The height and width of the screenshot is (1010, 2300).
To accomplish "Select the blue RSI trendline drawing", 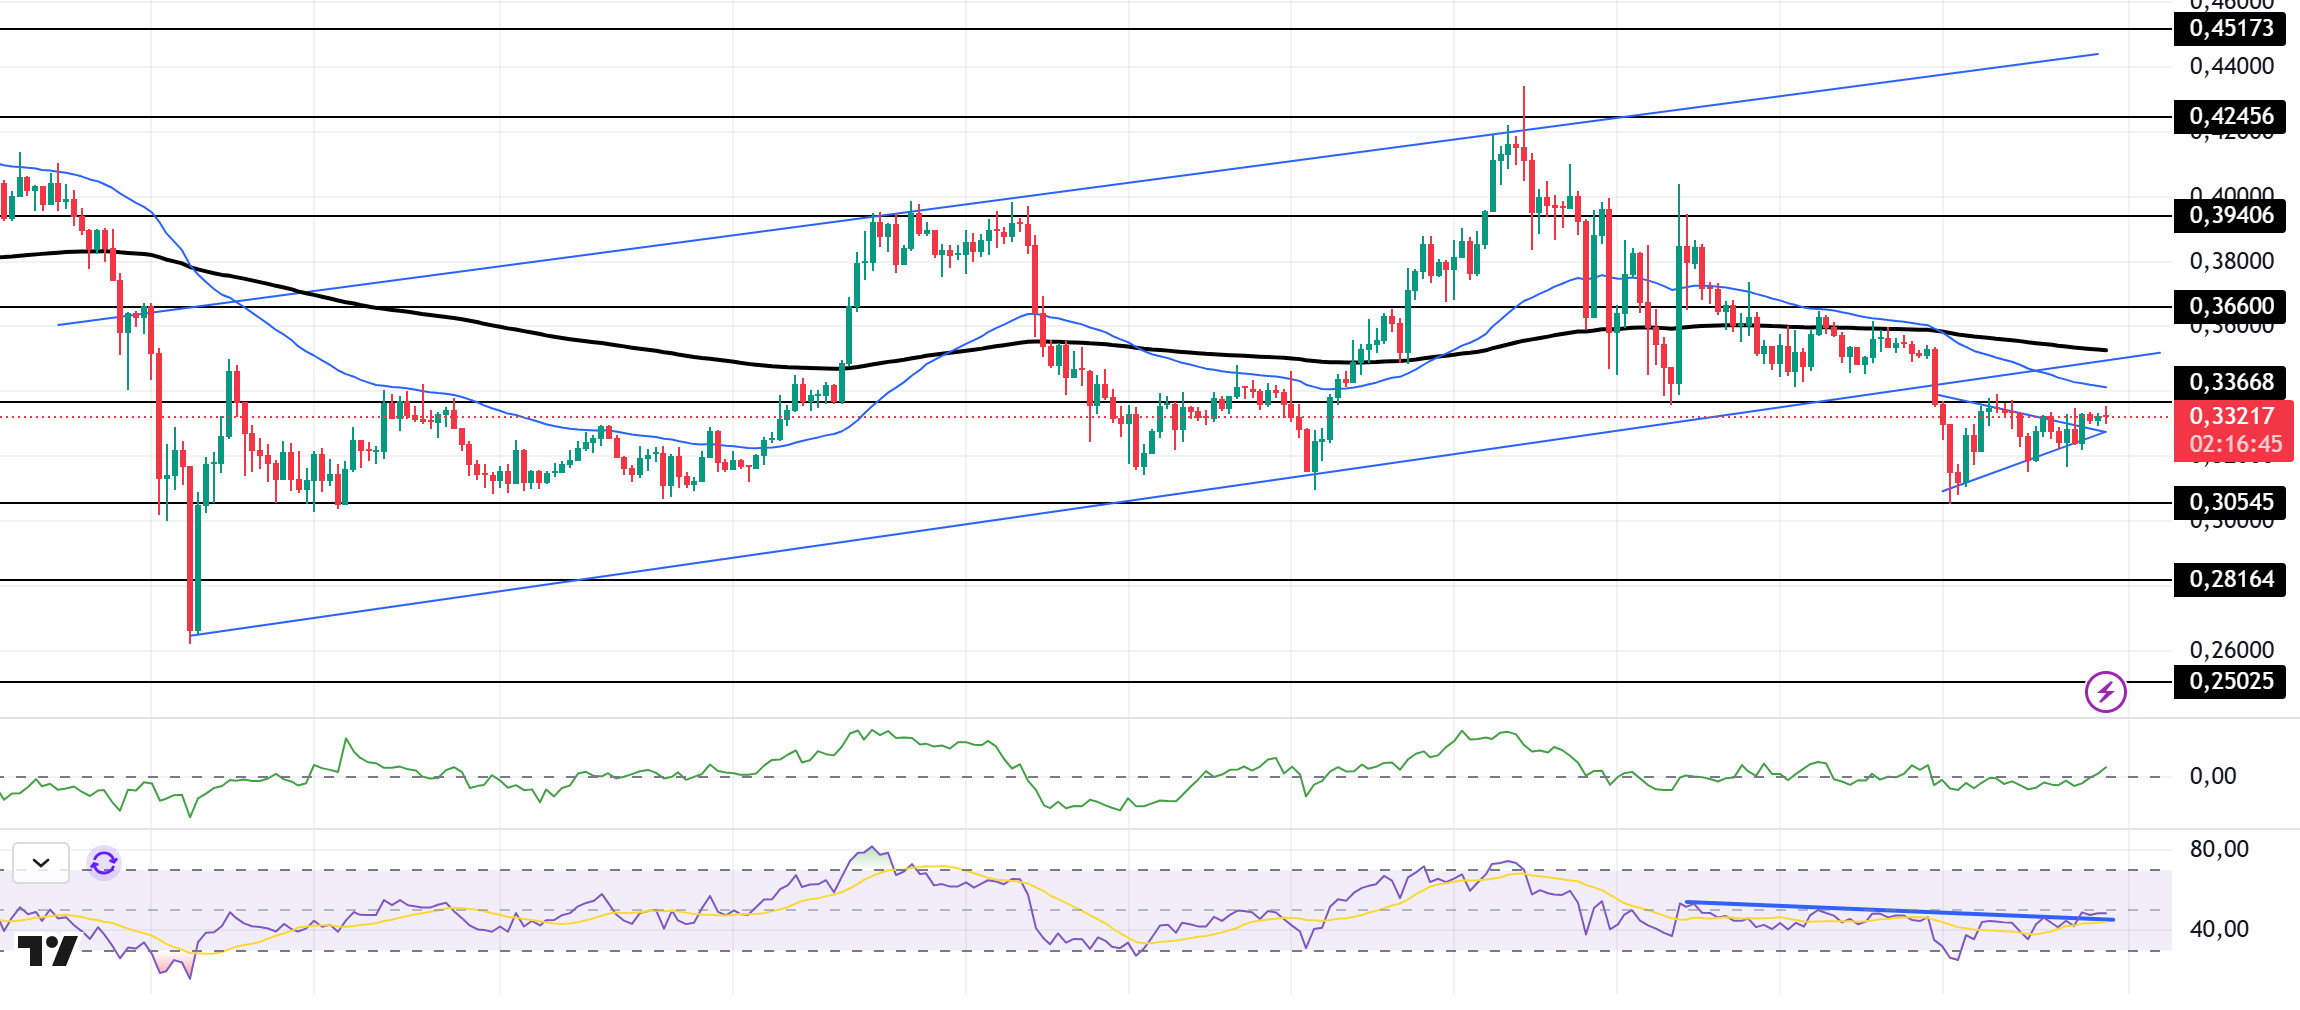I will 1899,911.
